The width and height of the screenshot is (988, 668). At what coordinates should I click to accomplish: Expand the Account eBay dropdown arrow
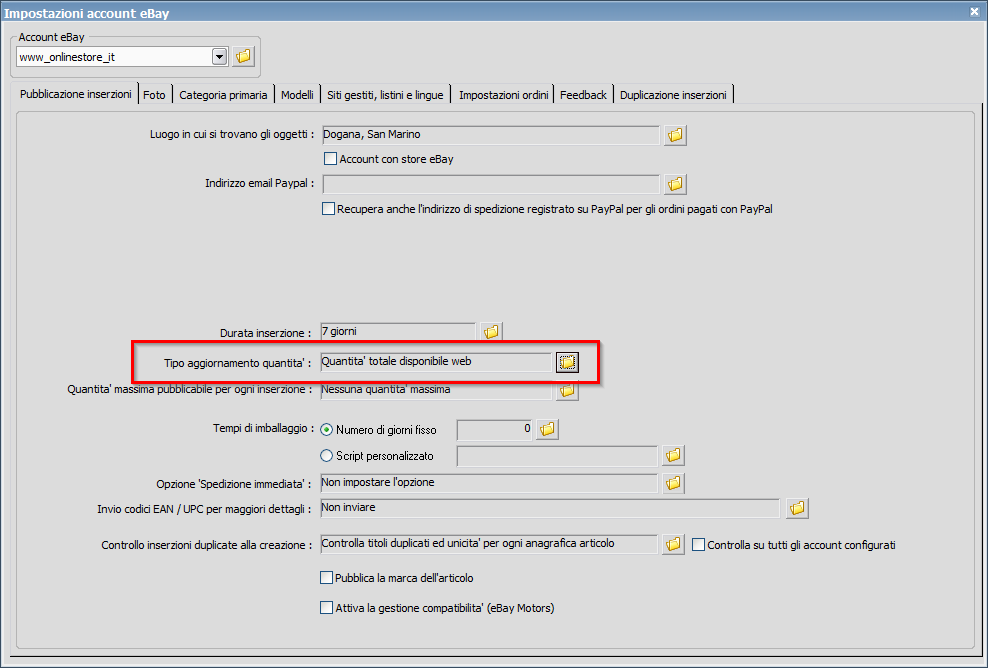tap(219, 57)
